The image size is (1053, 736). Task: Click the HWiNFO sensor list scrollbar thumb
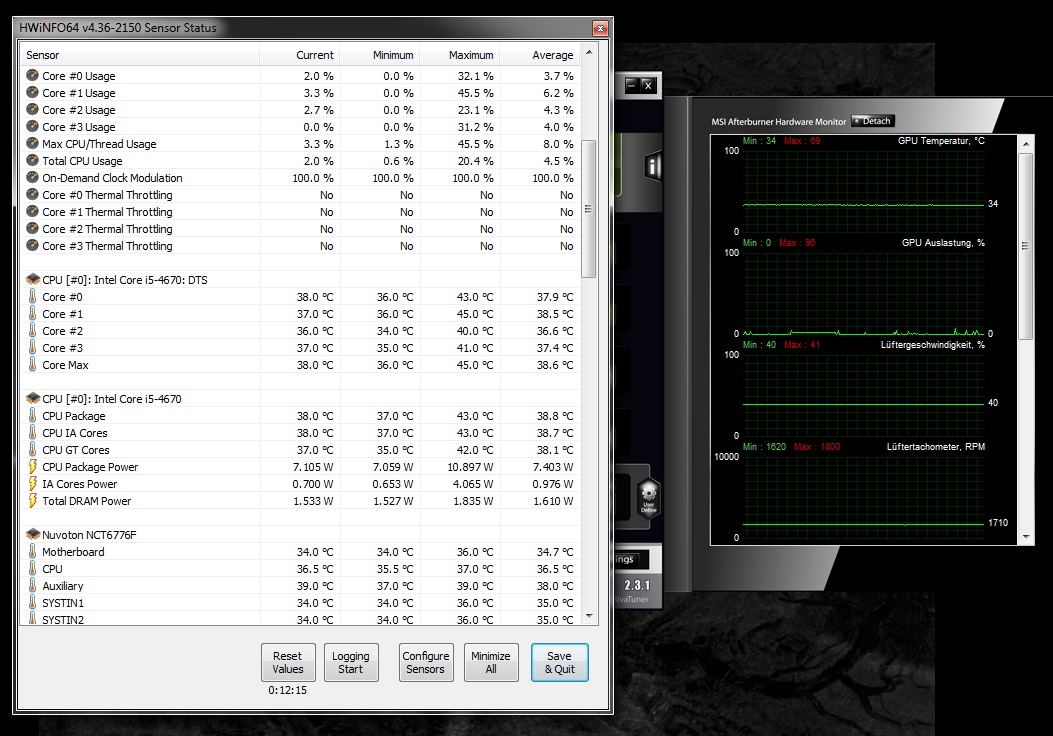point(588,209)
